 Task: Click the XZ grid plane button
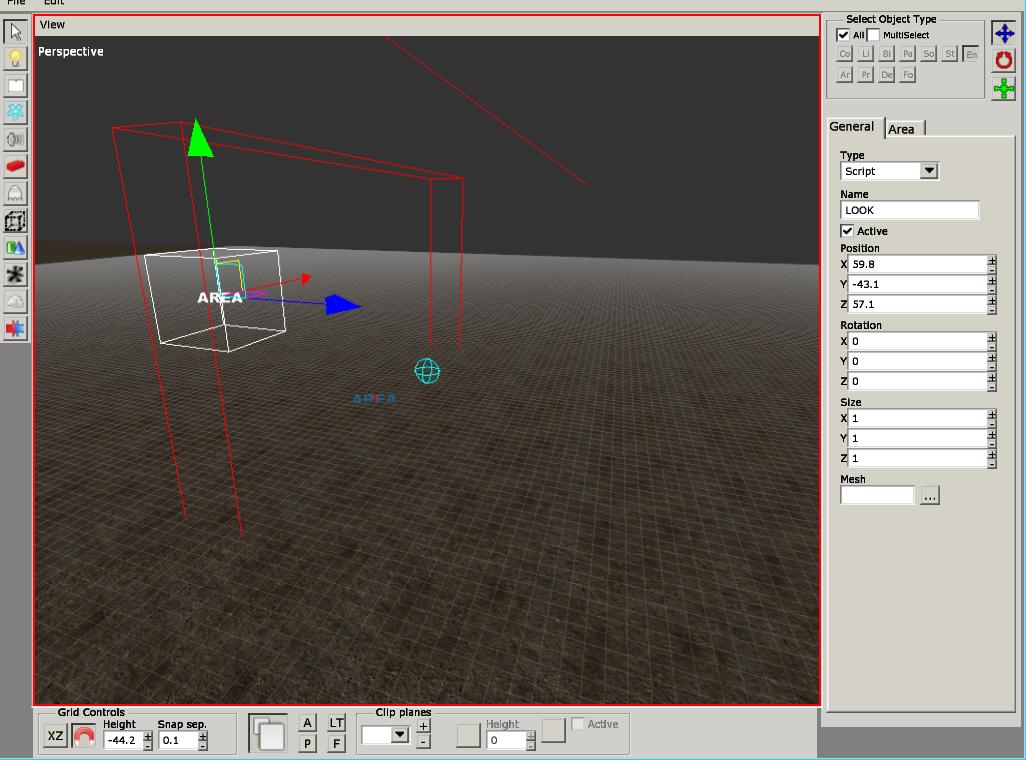tap(56, 737)
